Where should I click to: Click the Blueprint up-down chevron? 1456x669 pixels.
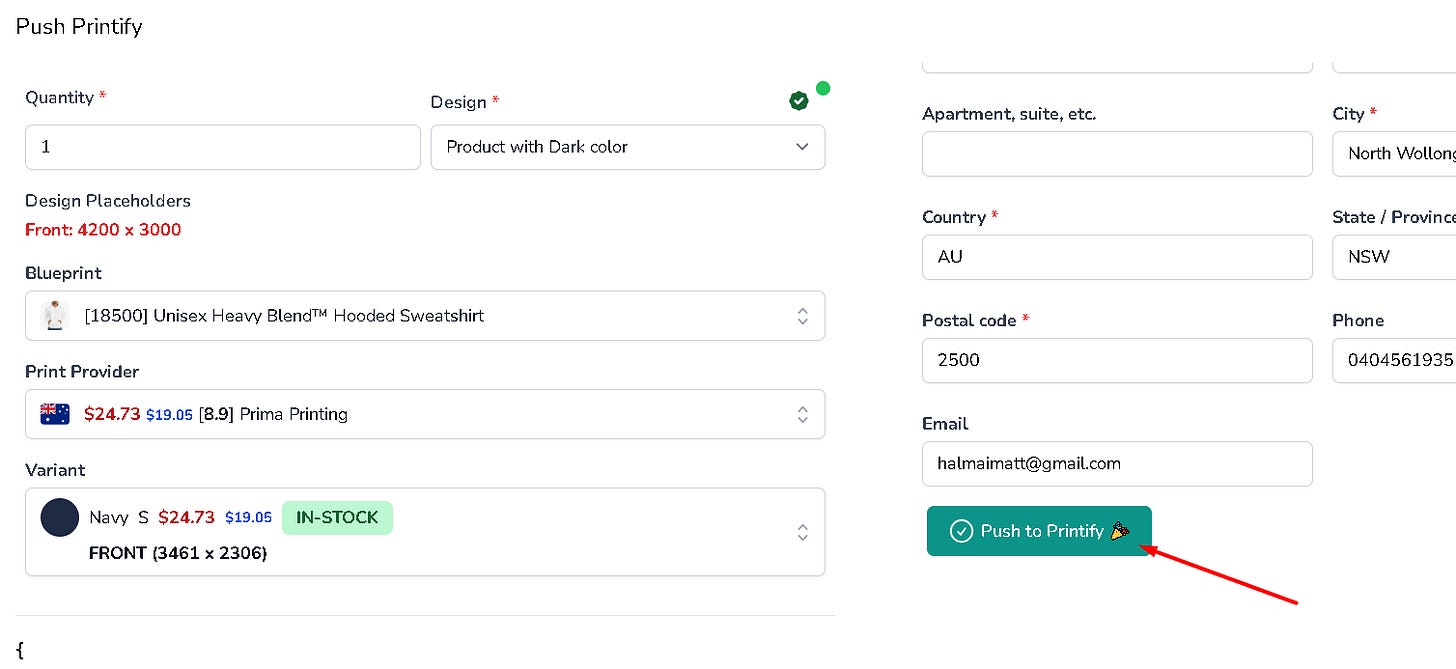802,316
